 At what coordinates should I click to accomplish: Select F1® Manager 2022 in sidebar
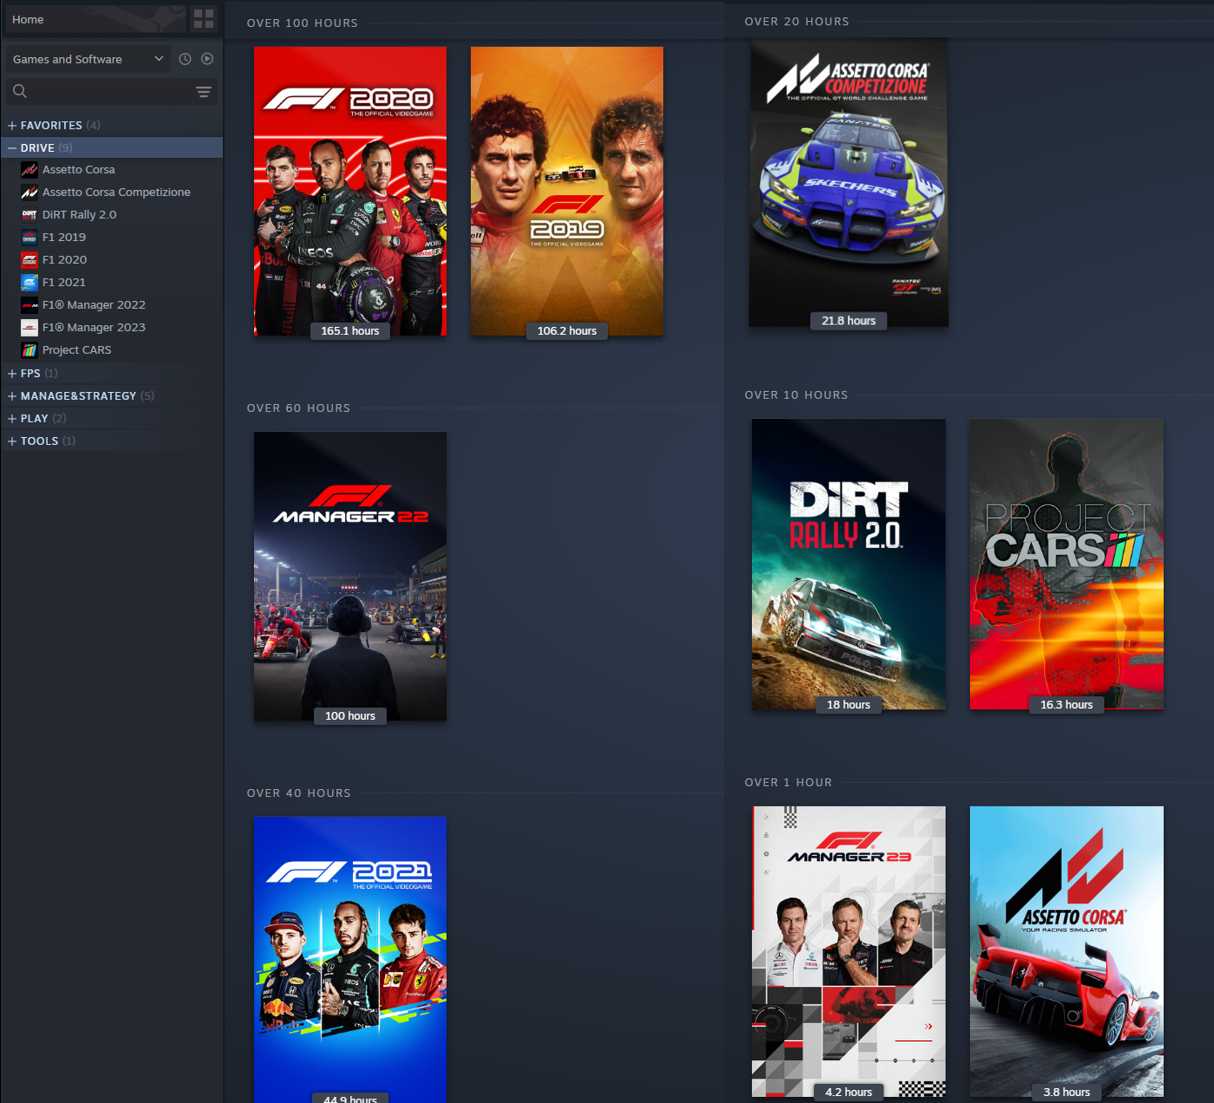tap(94, 305)
